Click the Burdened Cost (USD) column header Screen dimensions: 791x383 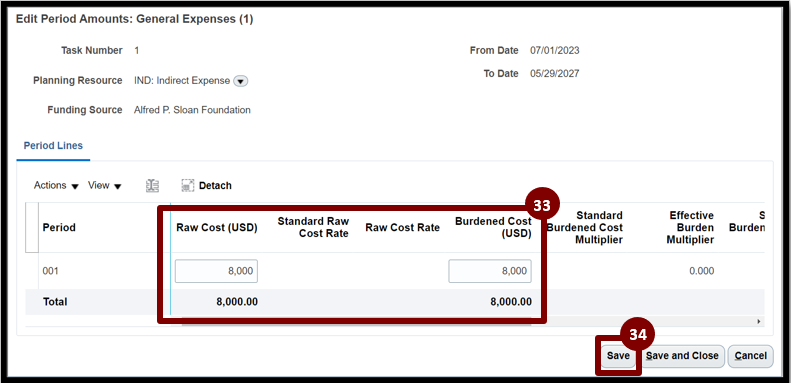[x=493, y=228]
